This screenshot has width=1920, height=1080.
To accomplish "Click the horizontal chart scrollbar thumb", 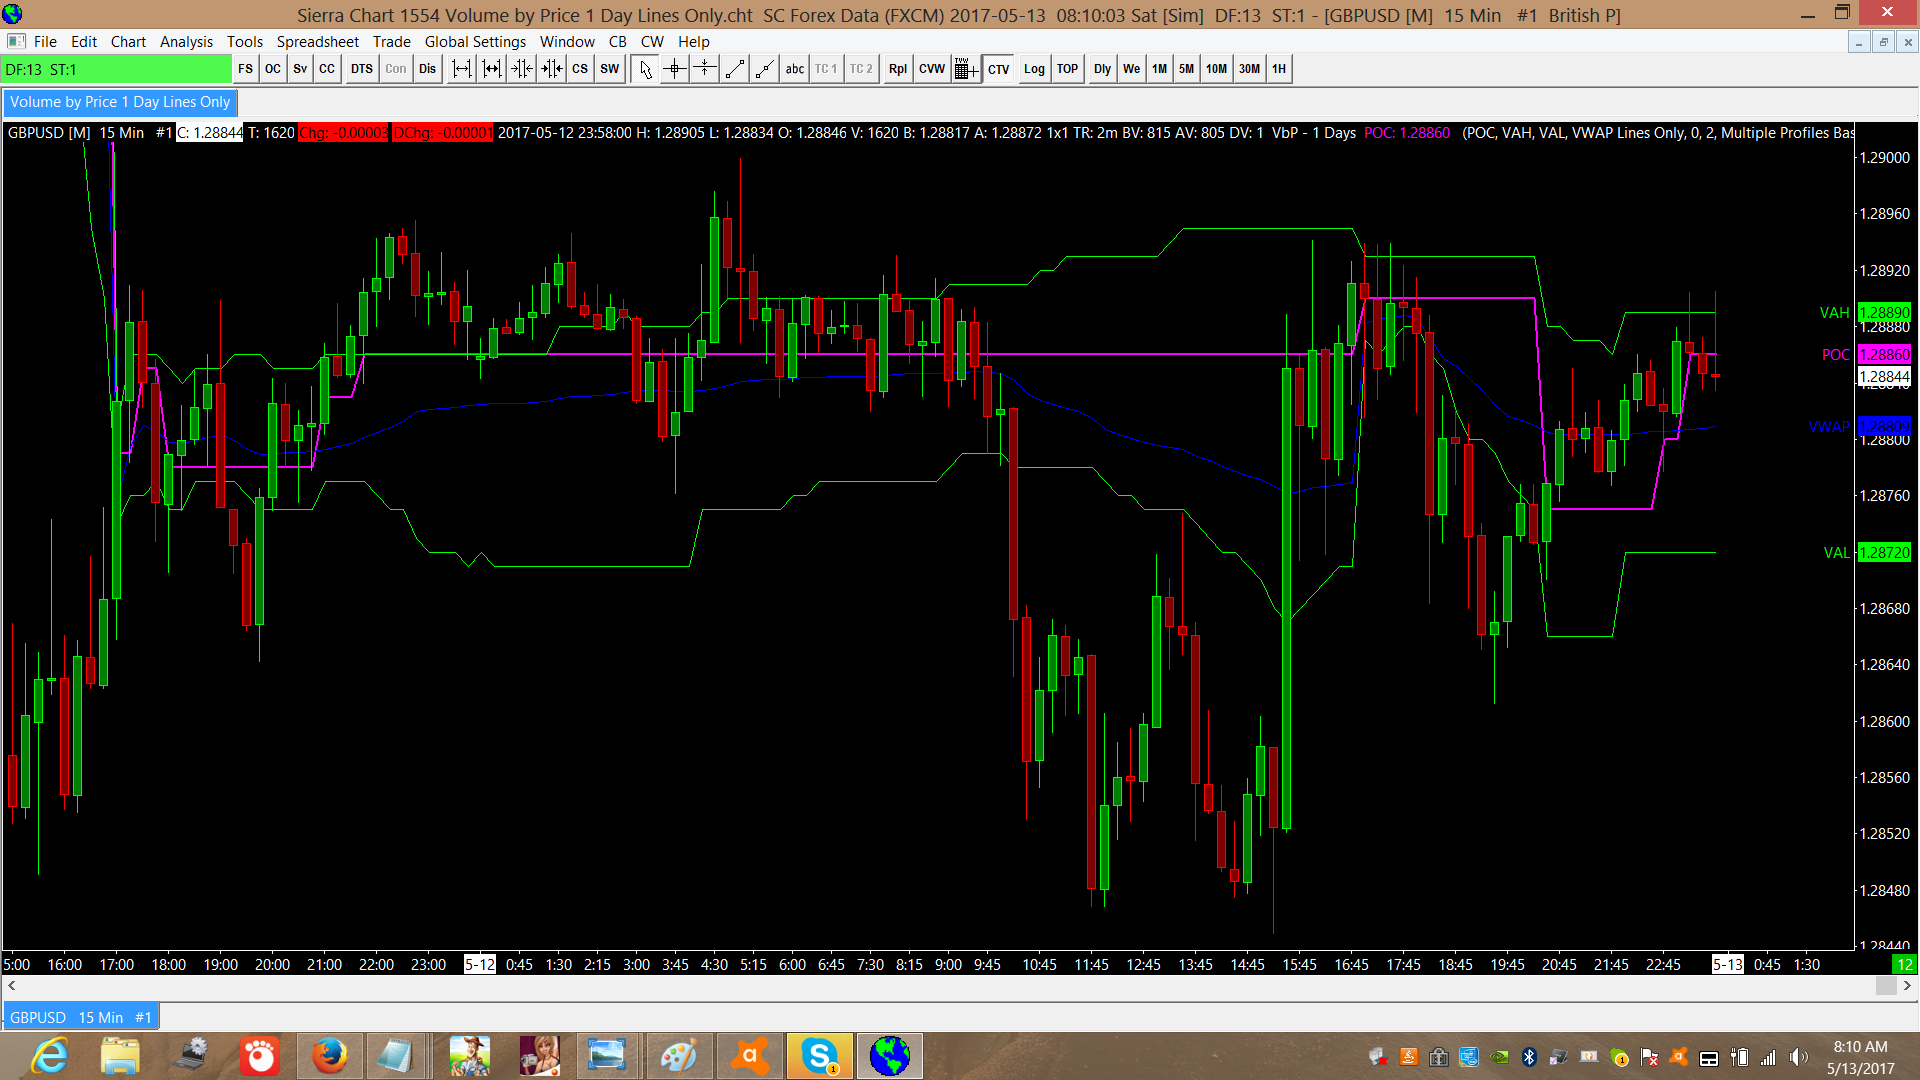I will pyautogui.click(x=1885, y=986).
